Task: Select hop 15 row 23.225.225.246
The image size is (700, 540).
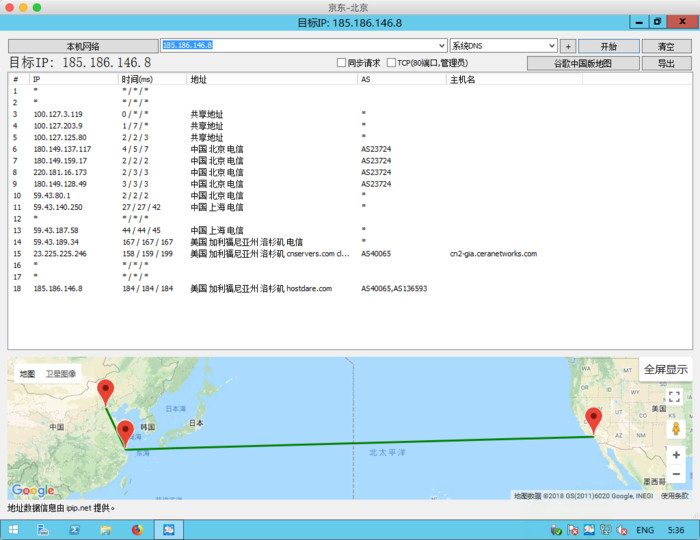Action: 350,253
